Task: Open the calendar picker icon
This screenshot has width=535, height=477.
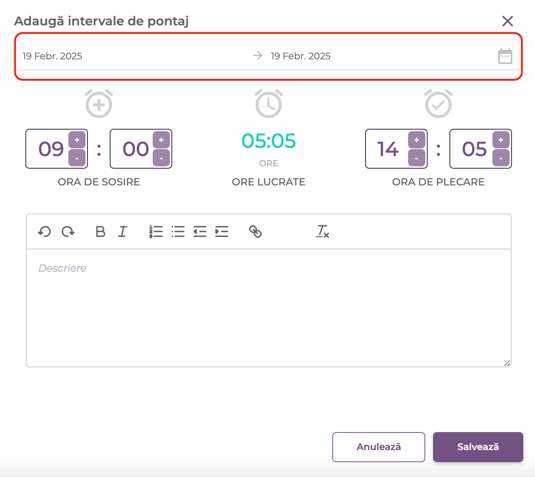Action: [x=505, y=56]
